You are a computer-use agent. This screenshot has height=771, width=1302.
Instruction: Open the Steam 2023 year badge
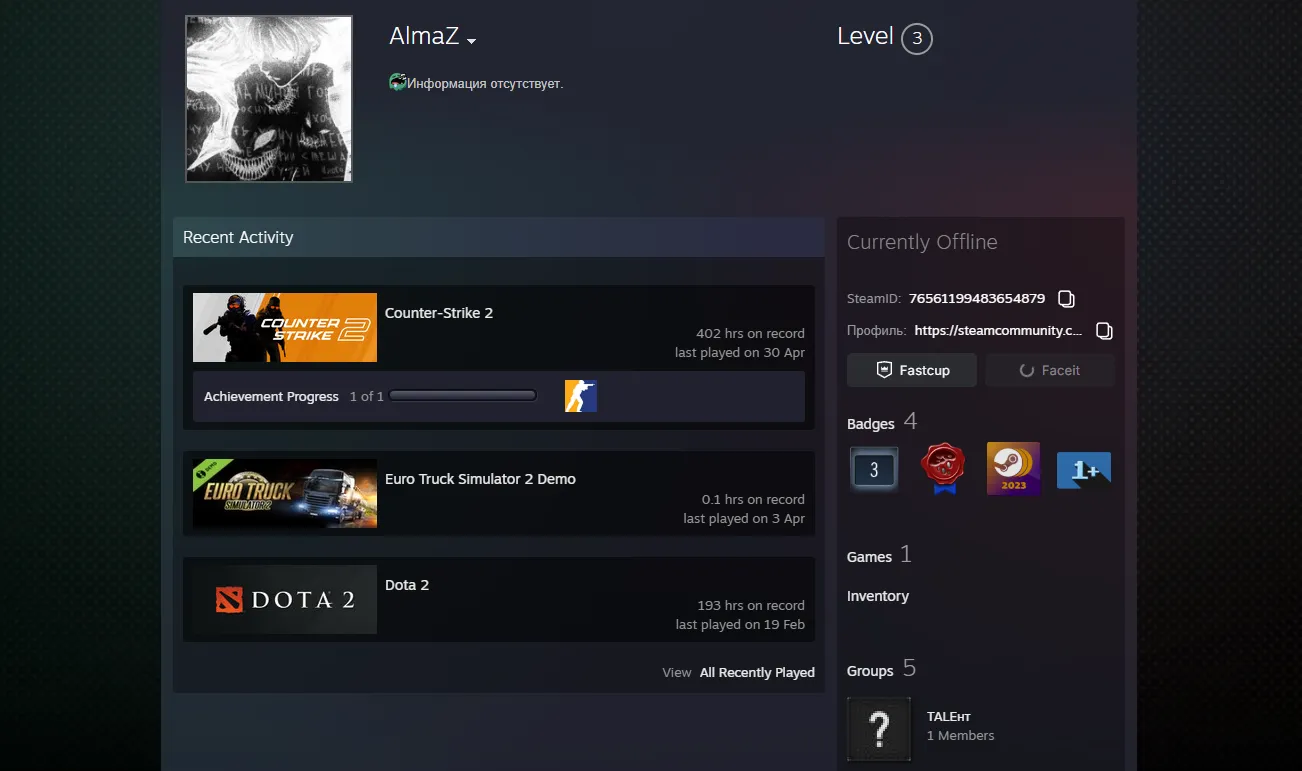(x=1013, y=469)
